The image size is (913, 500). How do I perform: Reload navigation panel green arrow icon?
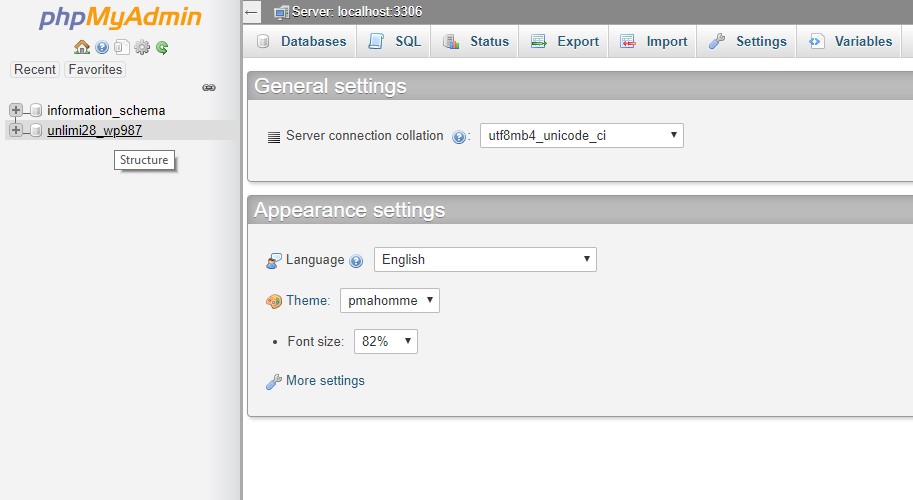pos(162,47)
